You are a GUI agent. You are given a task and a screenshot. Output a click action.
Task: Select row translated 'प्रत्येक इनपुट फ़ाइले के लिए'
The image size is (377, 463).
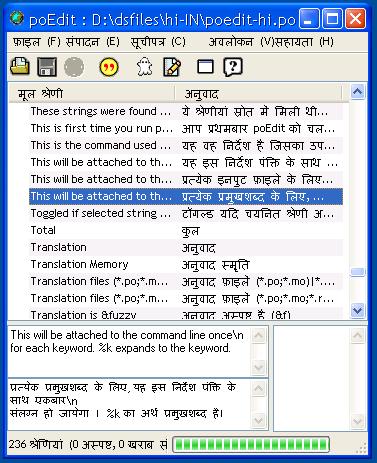(x=186, y=179)
